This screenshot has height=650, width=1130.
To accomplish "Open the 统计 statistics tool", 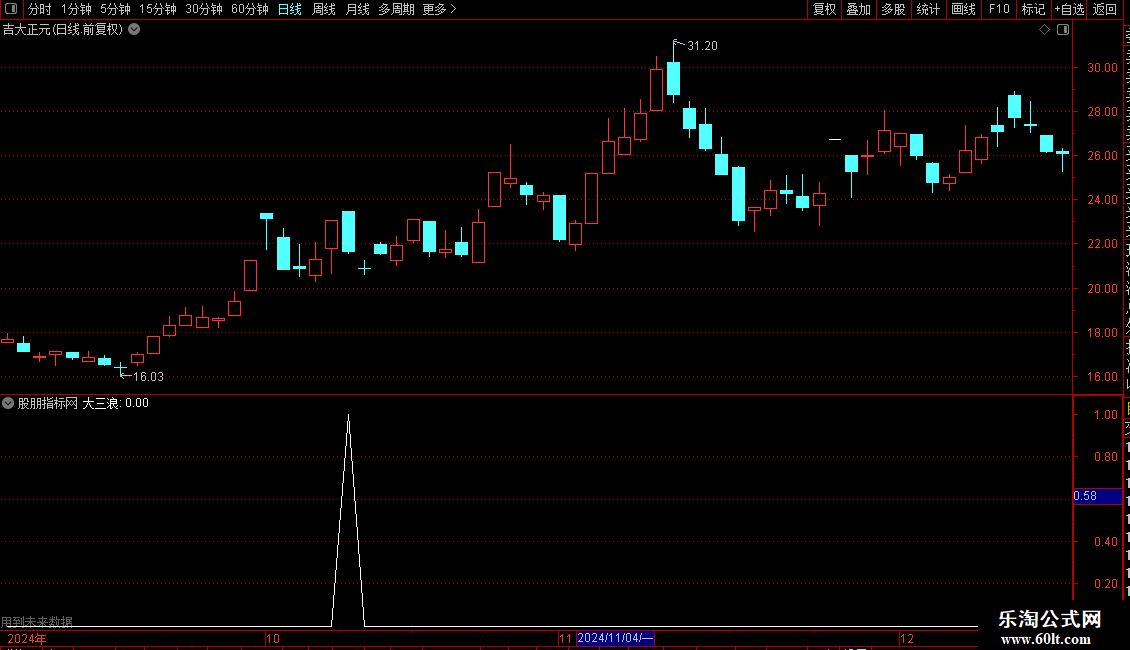I will pyautogui.click(x=927, y=9).
